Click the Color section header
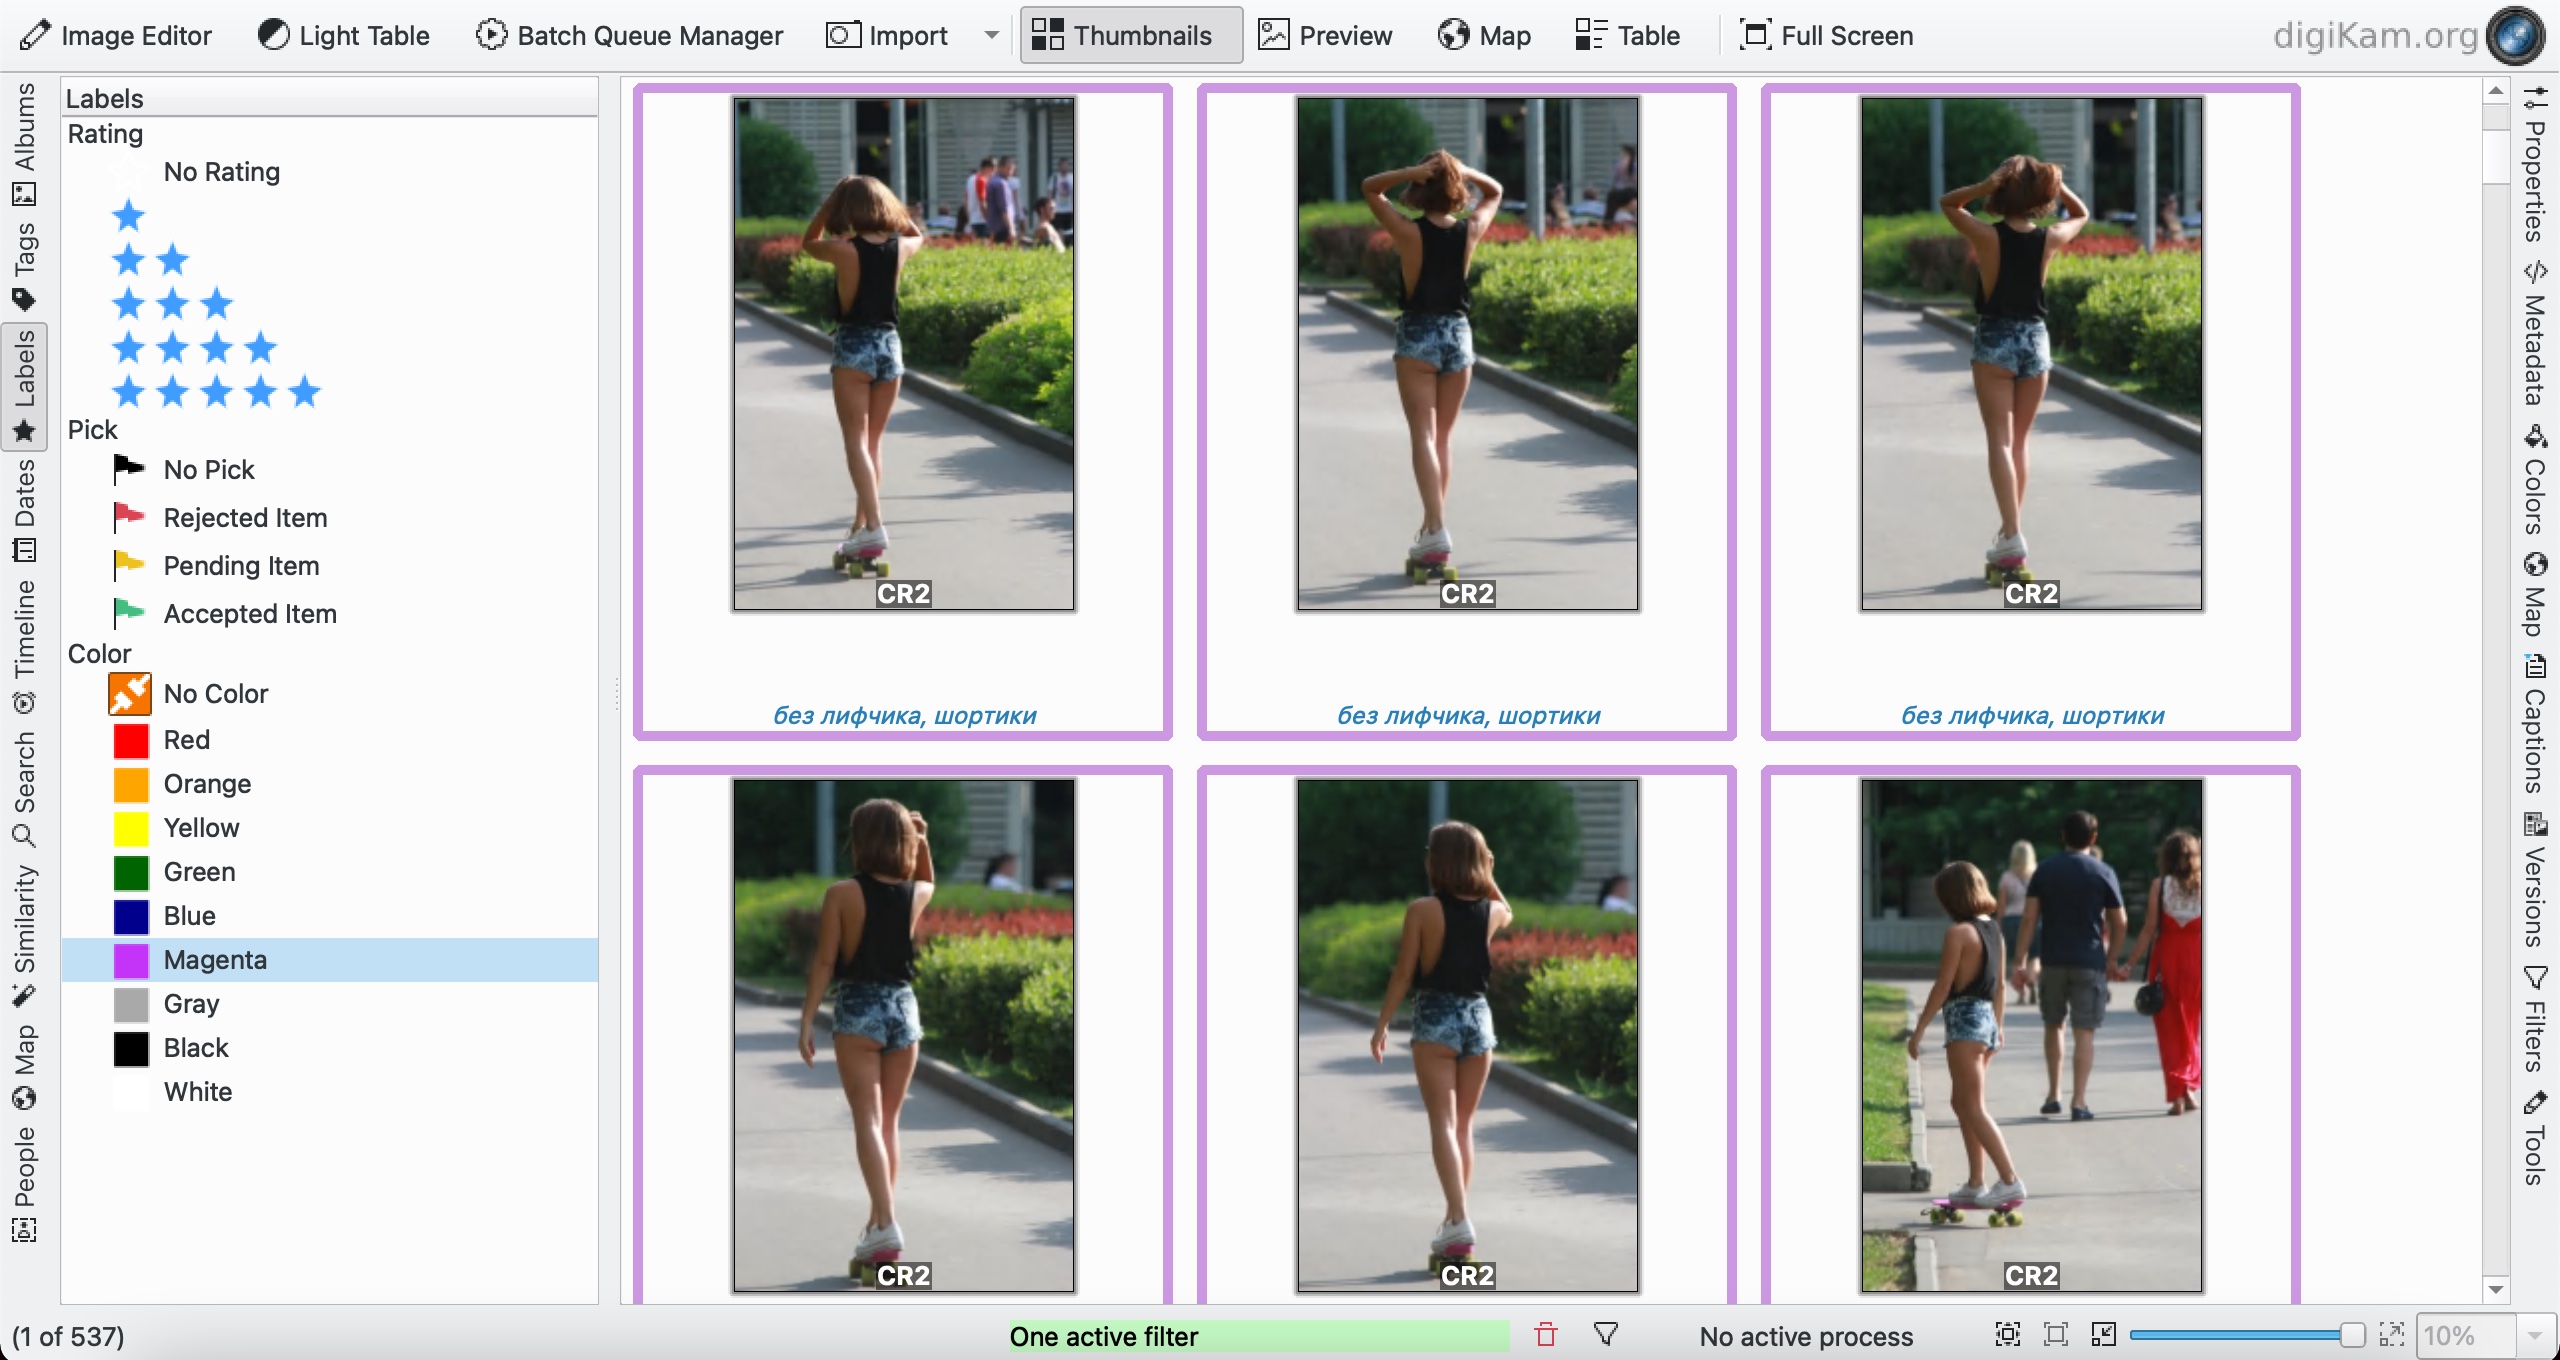 tap(99, 654)
